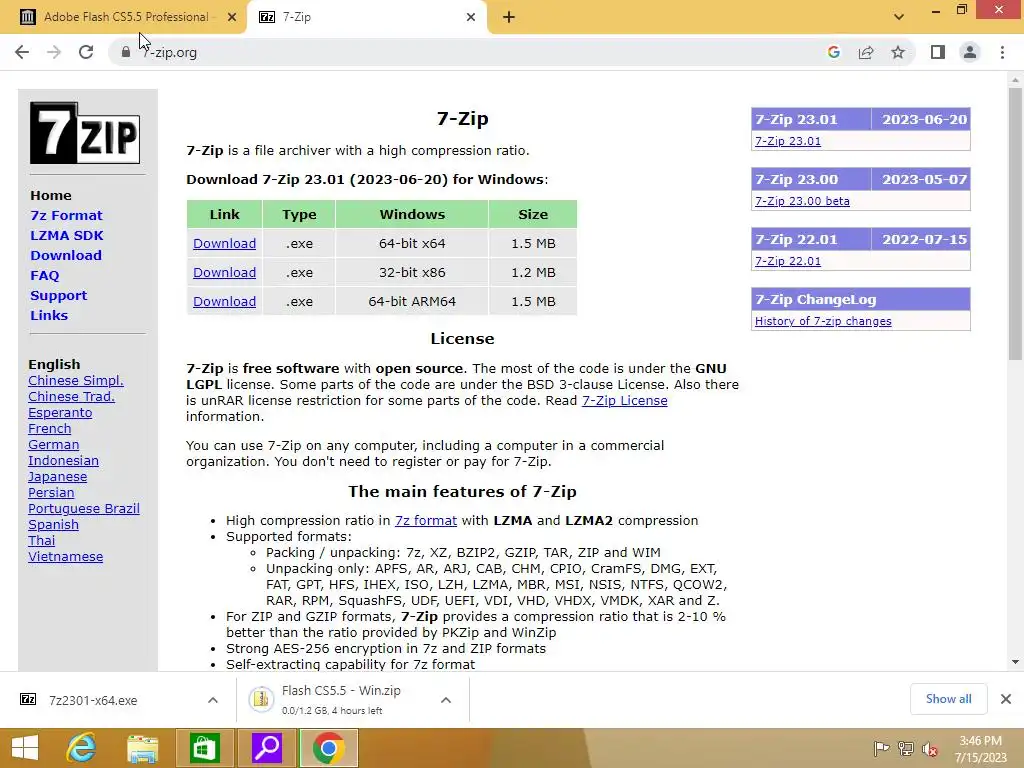Screen dimensions: 1024x768
Task: Switch language to Persian
Action: pyautogui.click(x=51, y=492)
